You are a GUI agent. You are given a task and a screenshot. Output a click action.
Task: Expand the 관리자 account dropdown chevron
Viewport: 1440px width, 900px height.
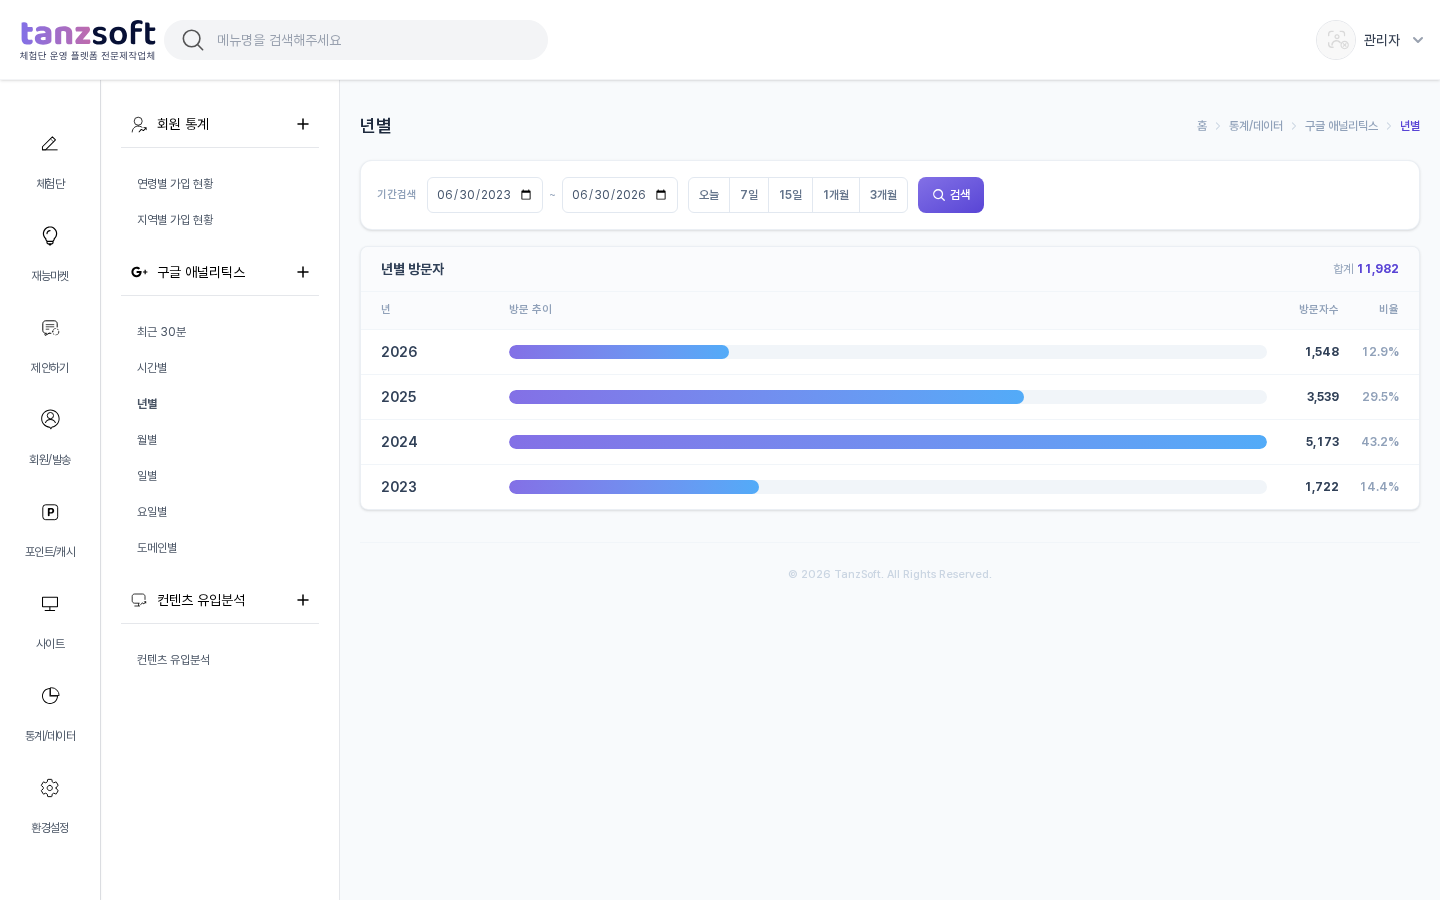pos(1418,40)
